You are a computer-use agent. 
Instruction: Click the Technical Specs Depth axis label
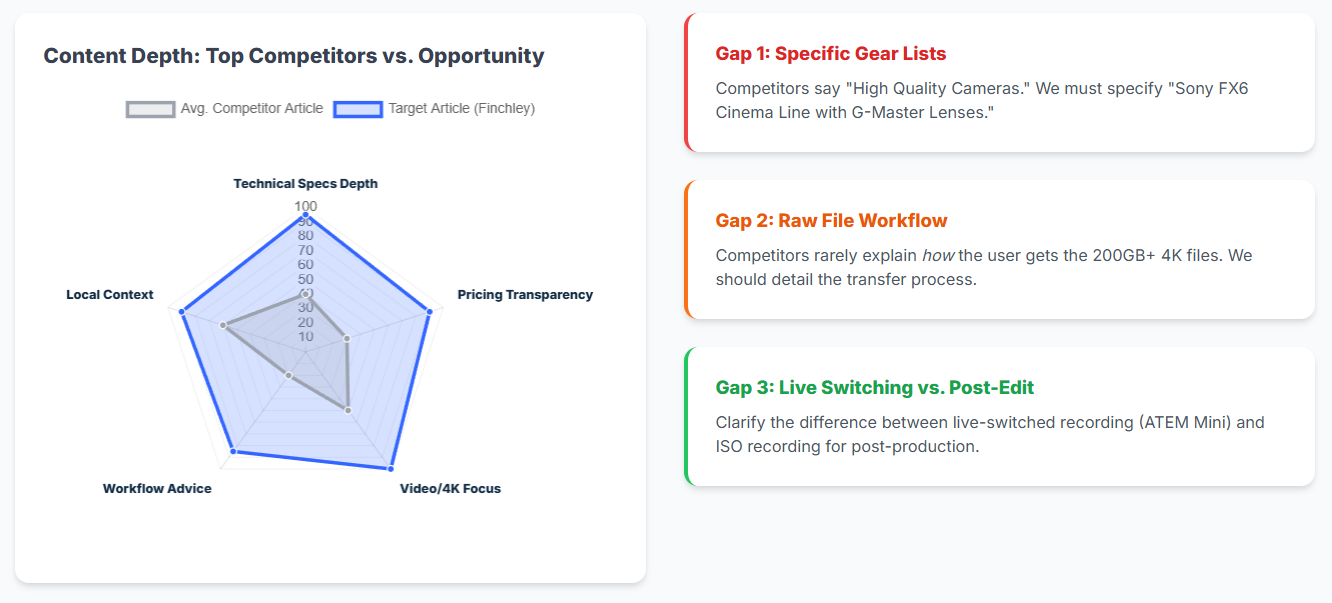[x=306, y=184]
